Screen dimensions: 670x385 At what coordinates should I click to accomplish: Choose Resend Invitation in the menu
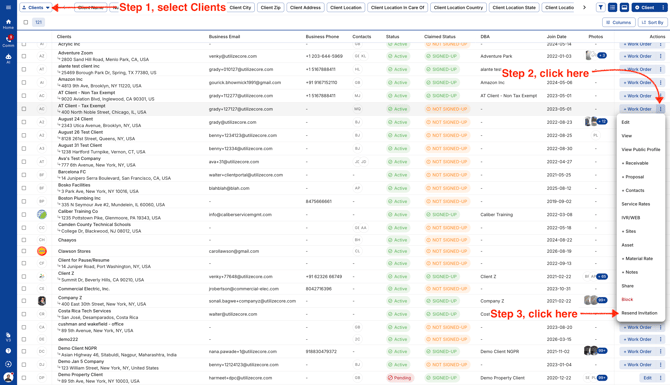(639, 313)
